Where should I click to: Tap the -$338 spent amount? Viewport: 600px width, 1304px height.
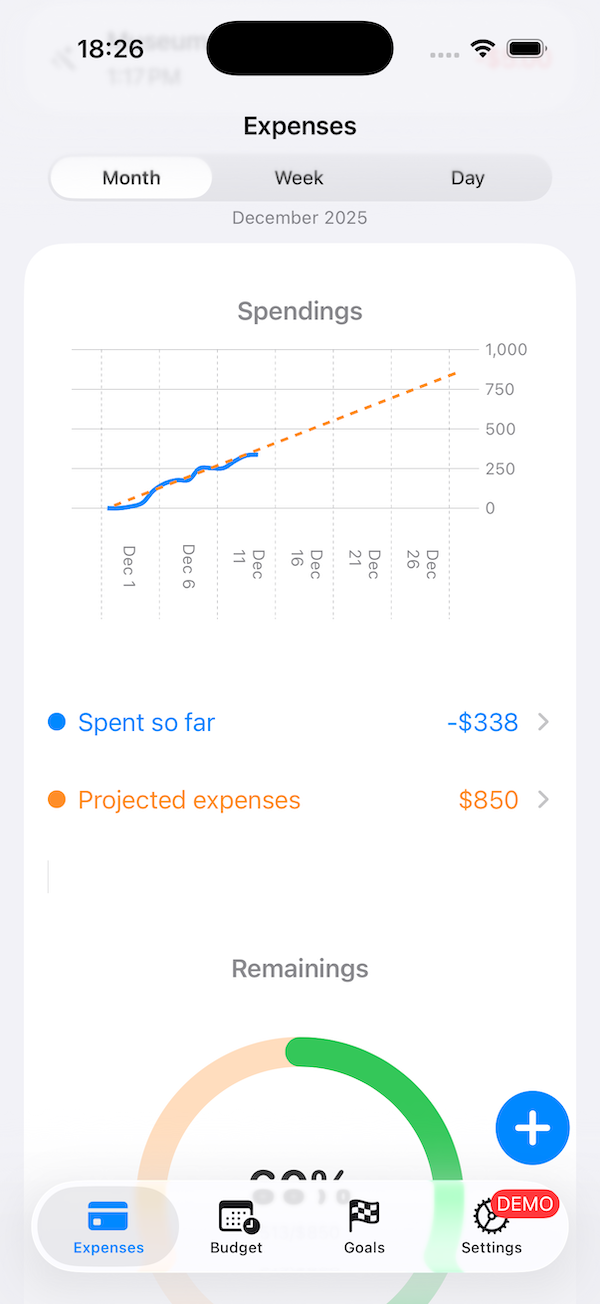click(484, 722)
